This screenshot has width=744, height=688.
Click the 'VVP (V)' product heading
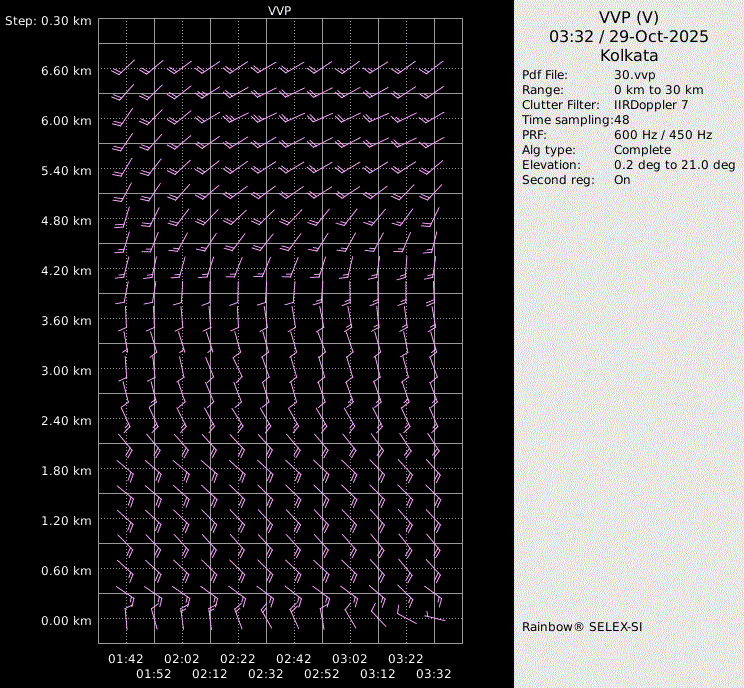(628, 17)
